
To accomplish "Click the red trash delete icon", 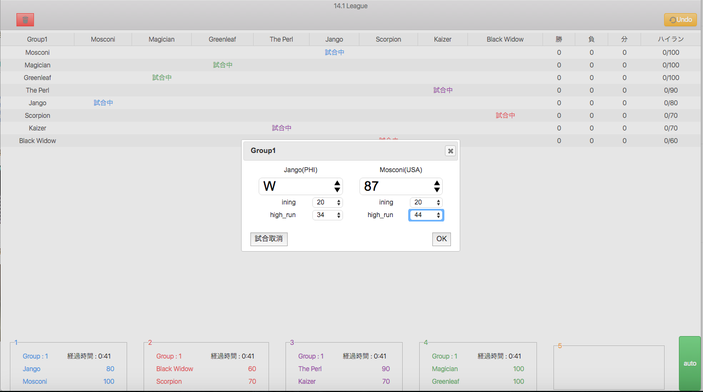I will point(25,20).
